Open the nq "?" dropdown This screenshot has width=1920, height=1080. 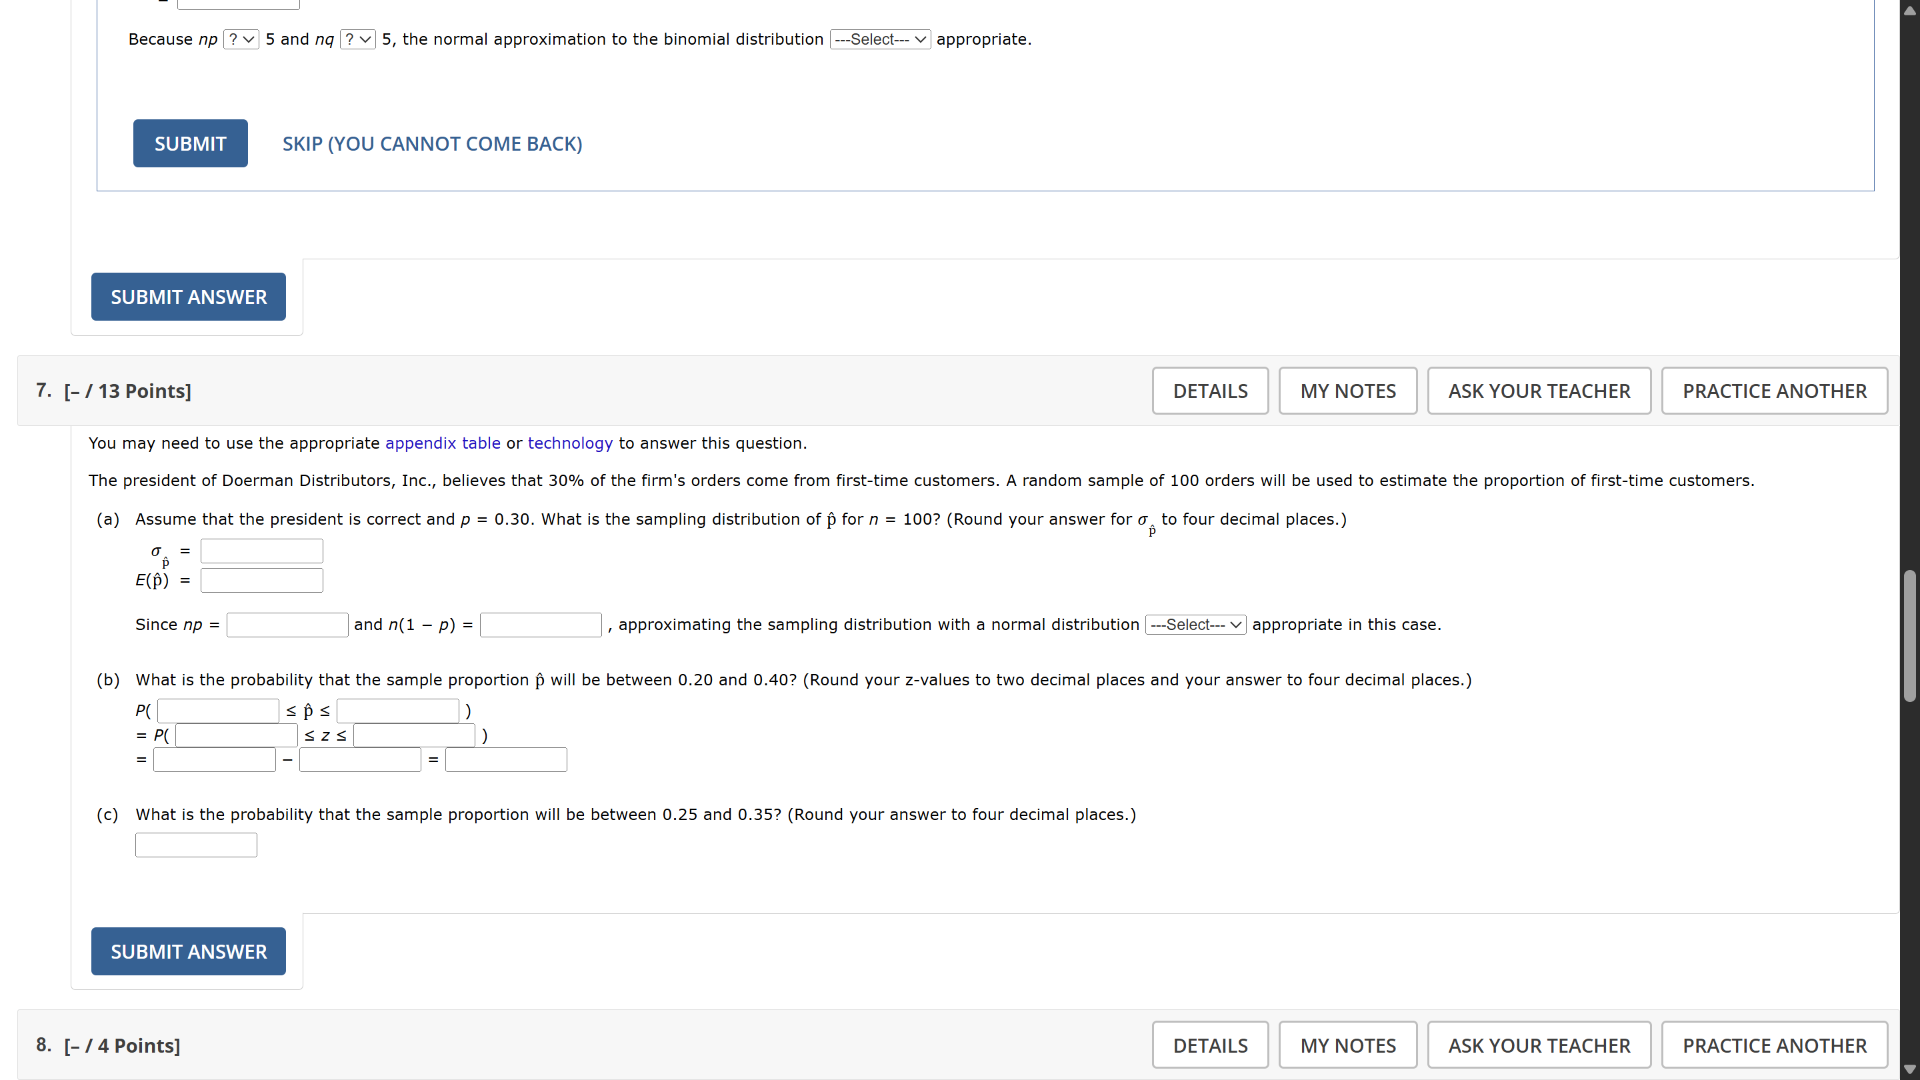click(357, 39)
